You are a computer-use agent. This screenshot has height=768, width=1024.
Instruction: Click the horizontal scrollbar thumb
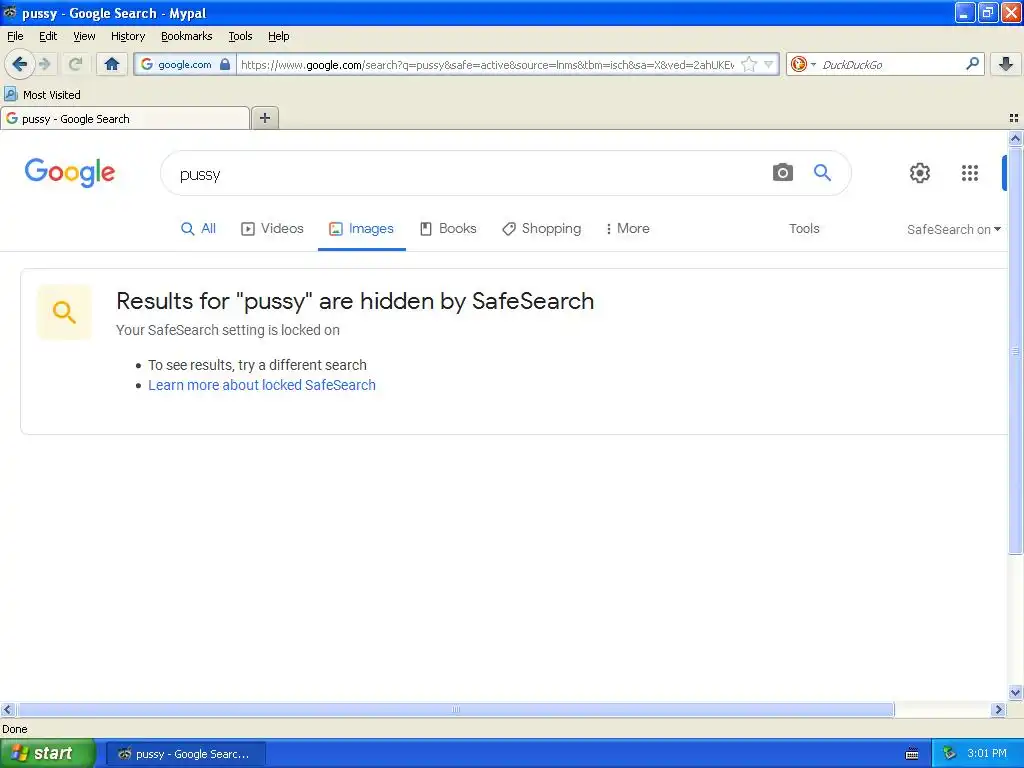click(x=455, y=709)
